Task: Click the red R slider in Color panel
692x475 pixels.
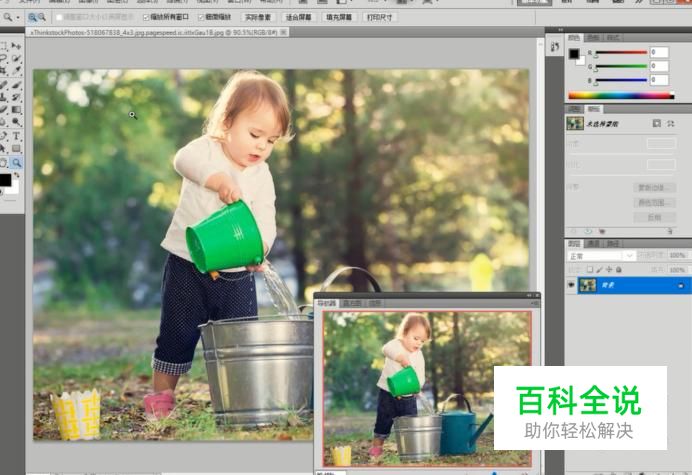Action: (621, 53)
